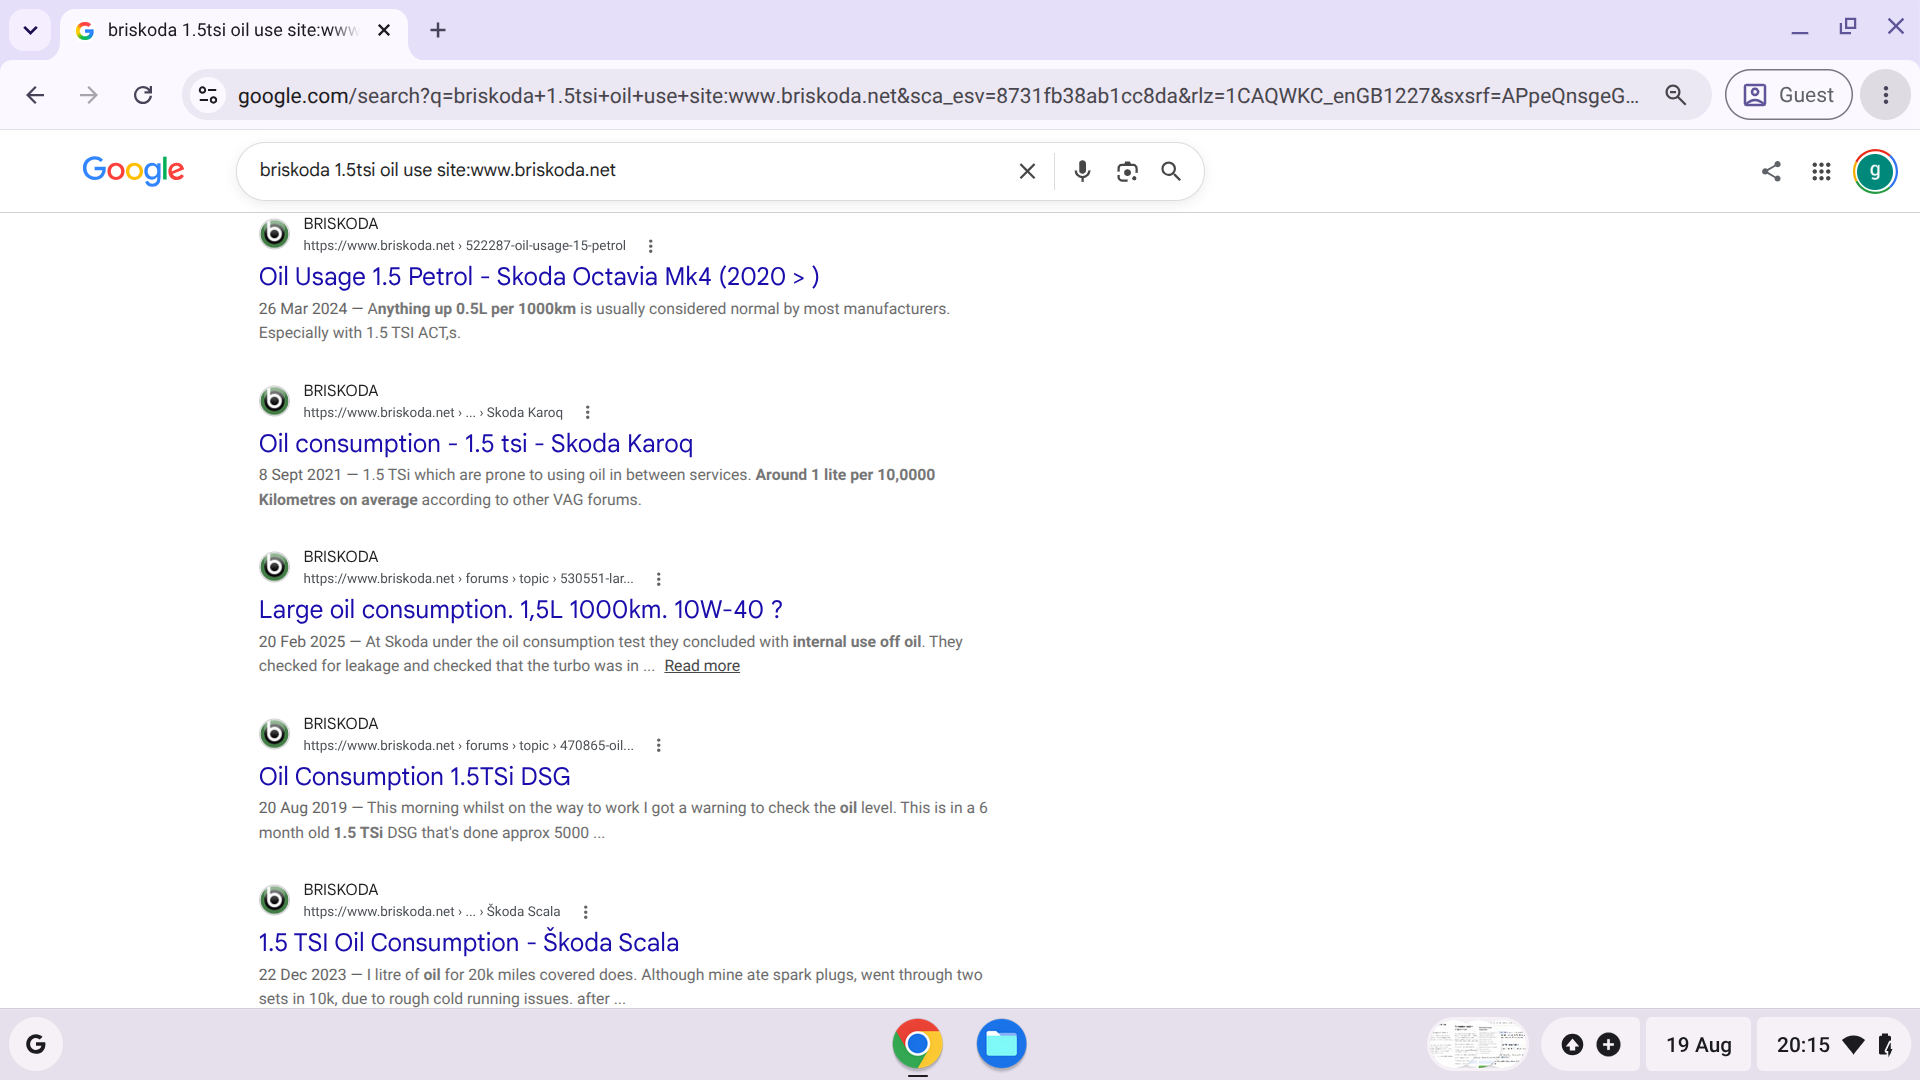
Task: Open the Google account avatar
Action: (x=1875, y=171)
